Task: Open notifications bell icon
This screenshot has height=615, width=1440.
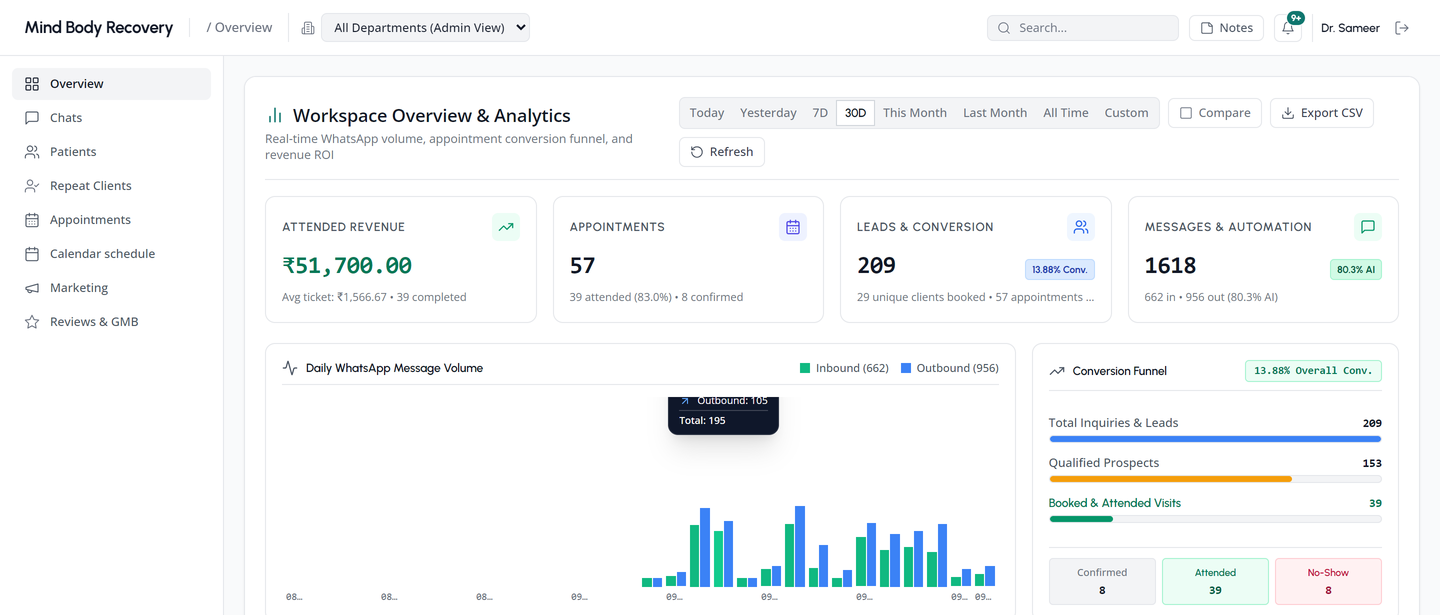Action: click(x=1288, y=28)
